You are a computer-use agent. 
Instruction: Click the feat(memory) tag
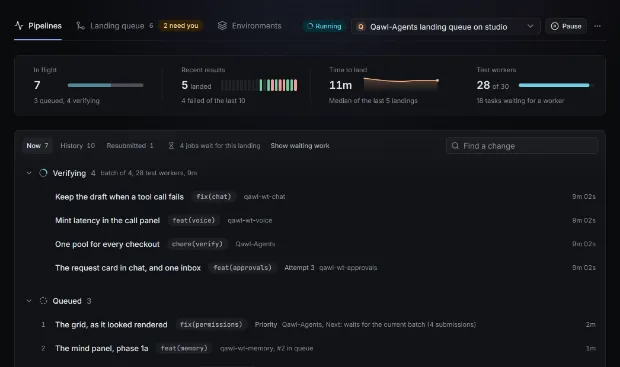pyautogui.click(x=184, y=348)
